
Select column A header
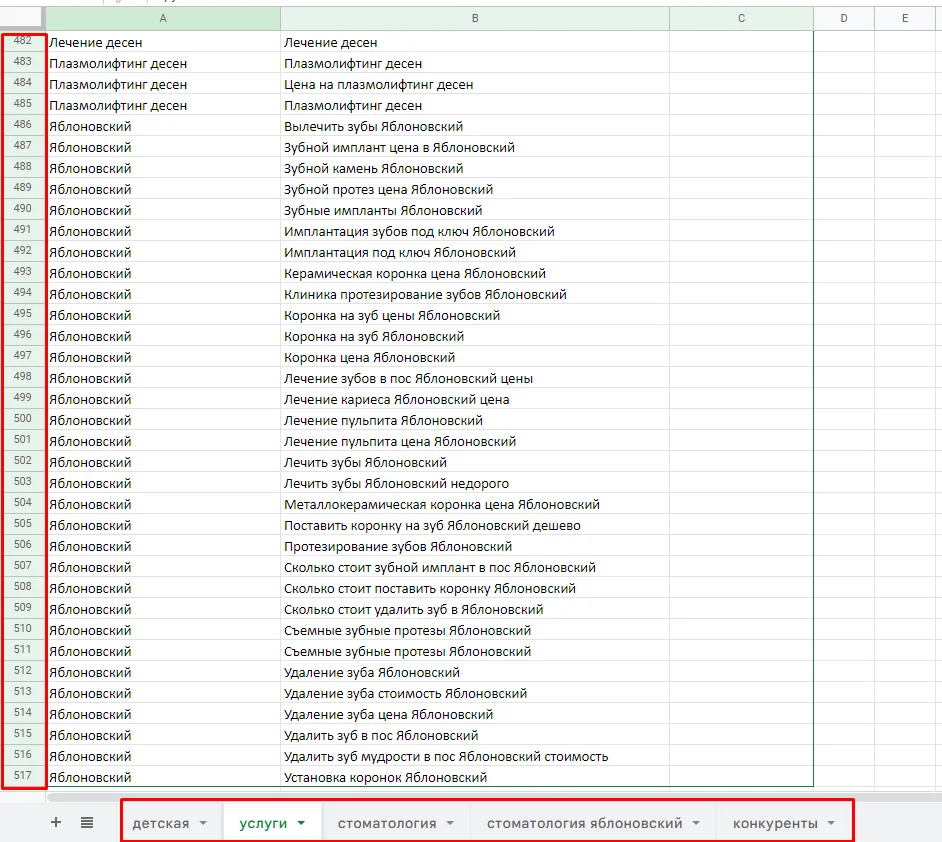(x=163, y=19)
